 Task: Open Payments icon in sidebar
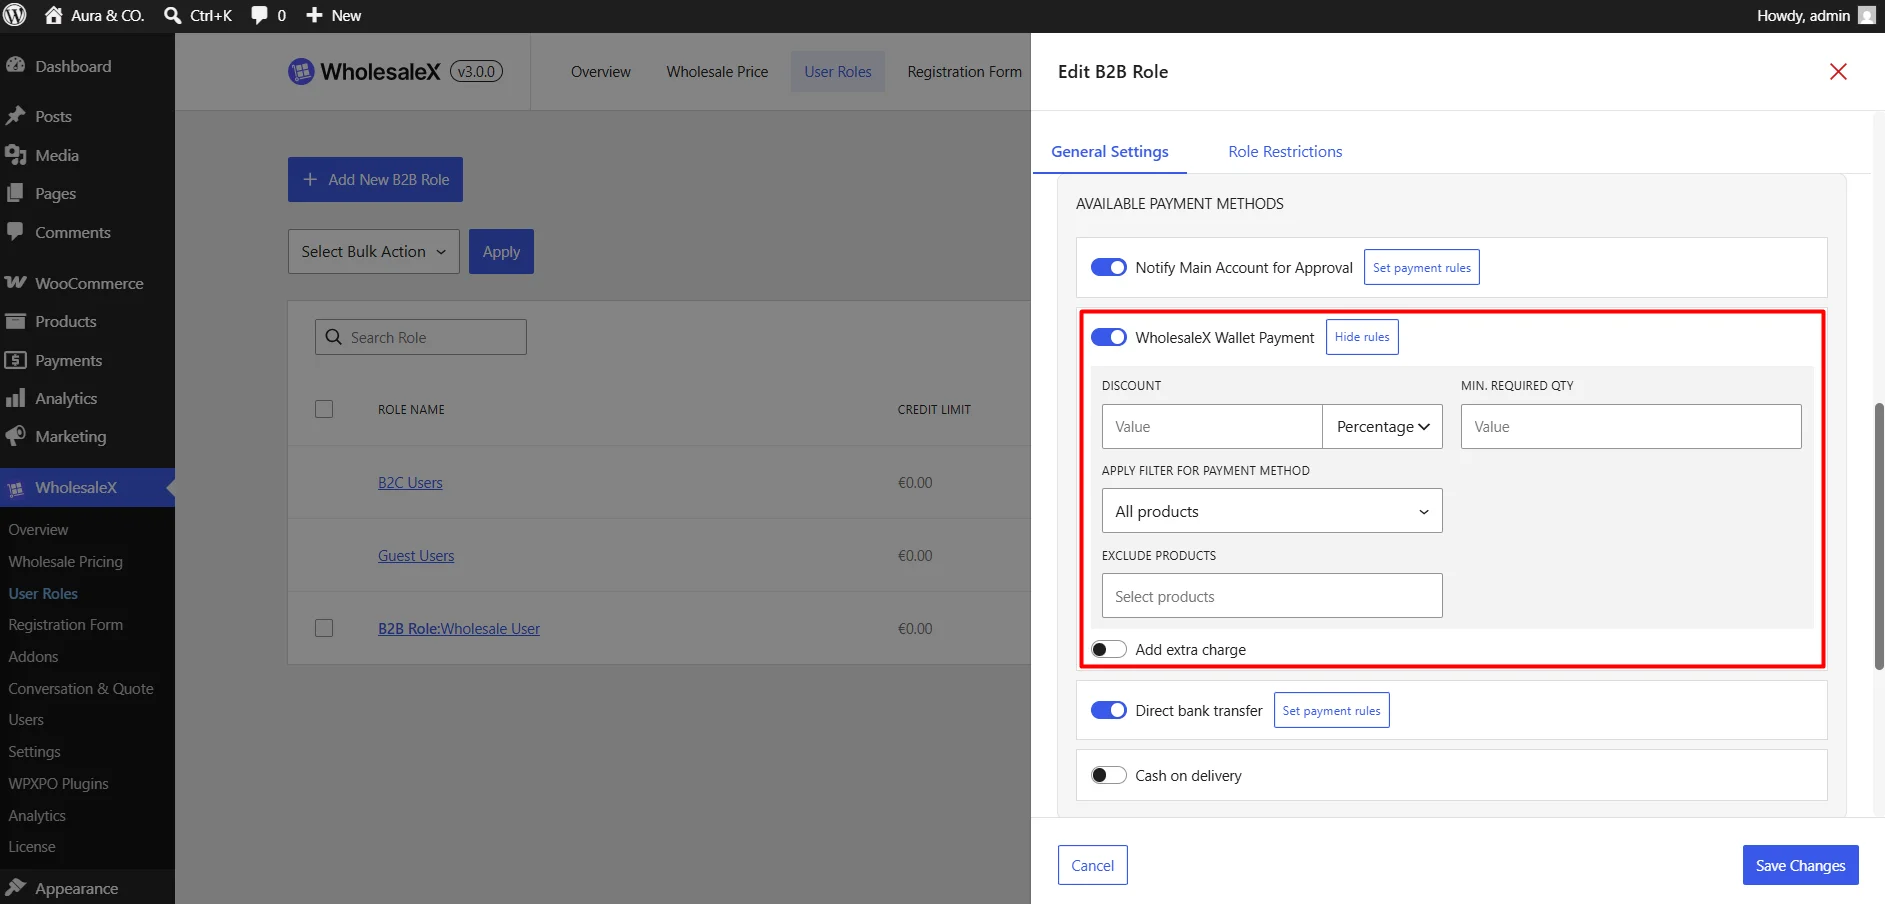pos(15,360)
